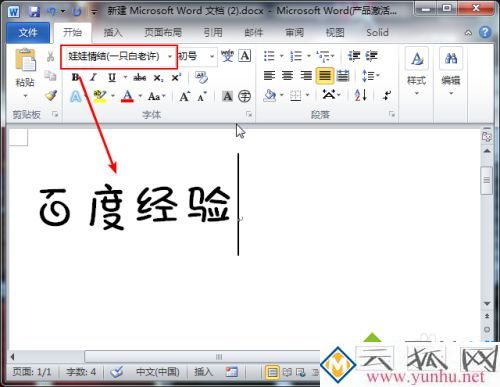Toggle Italic formatting
The width and height of the screenshot is (500, 387).
93,77
